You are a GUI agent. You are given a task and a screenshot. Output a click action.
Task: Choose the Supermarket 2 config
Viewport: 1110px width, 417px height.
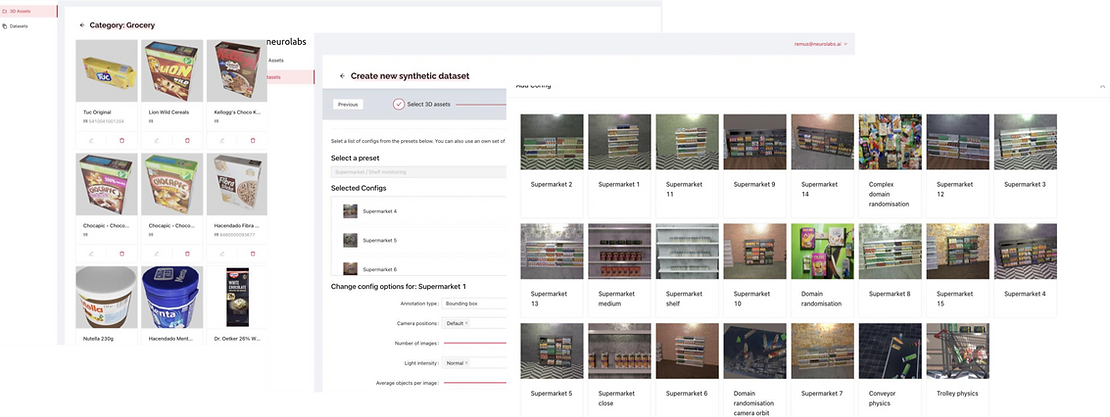[551, 165]
